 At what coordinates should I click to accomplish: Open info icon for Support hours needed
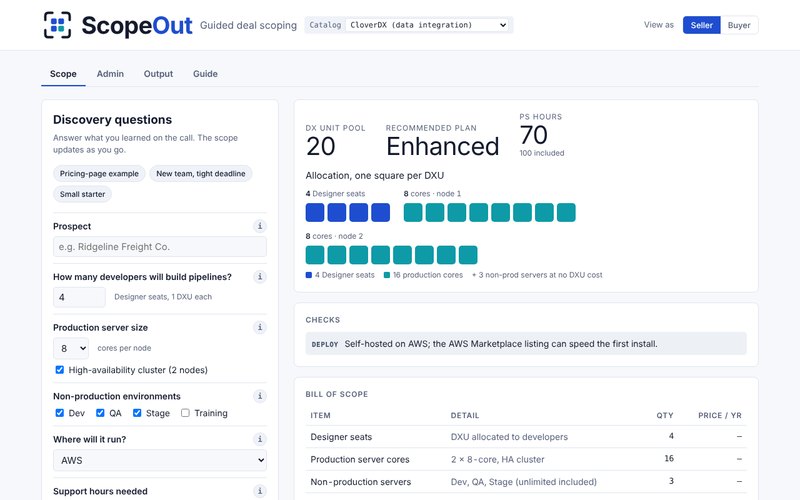[x=260, y=491]
